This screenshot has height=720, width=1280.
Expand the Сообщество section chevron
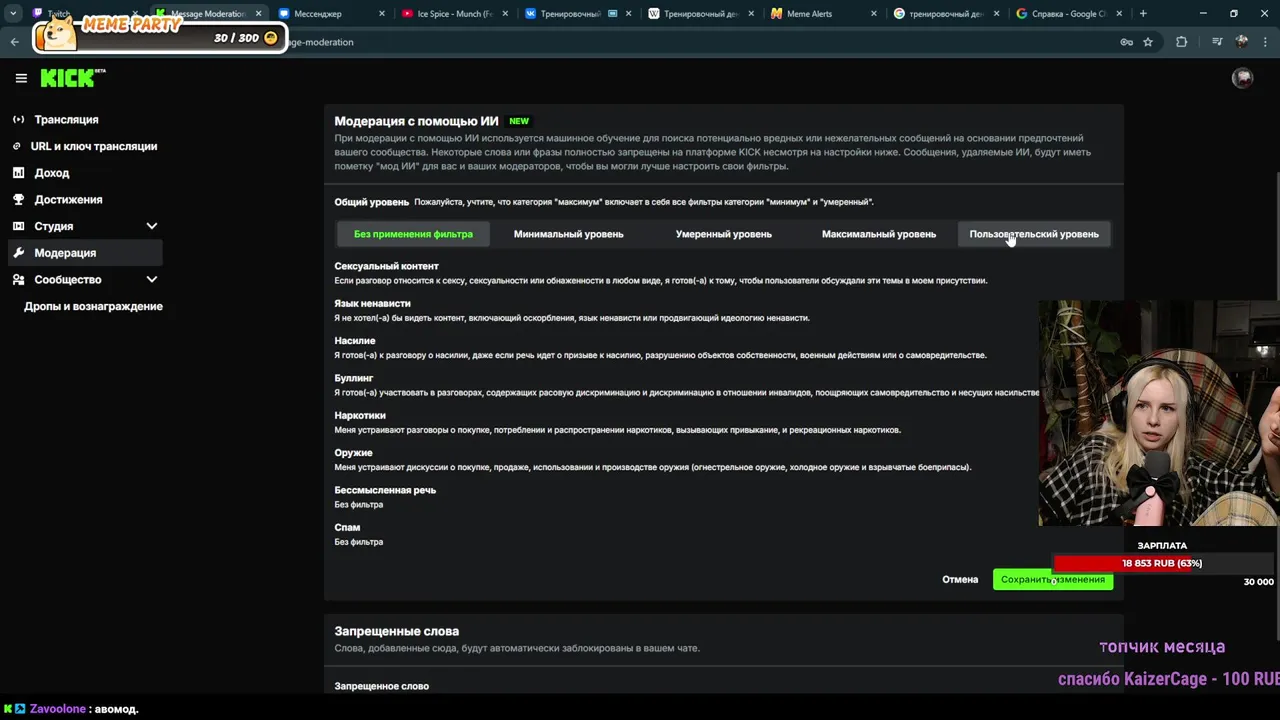(x=152, y=279)
